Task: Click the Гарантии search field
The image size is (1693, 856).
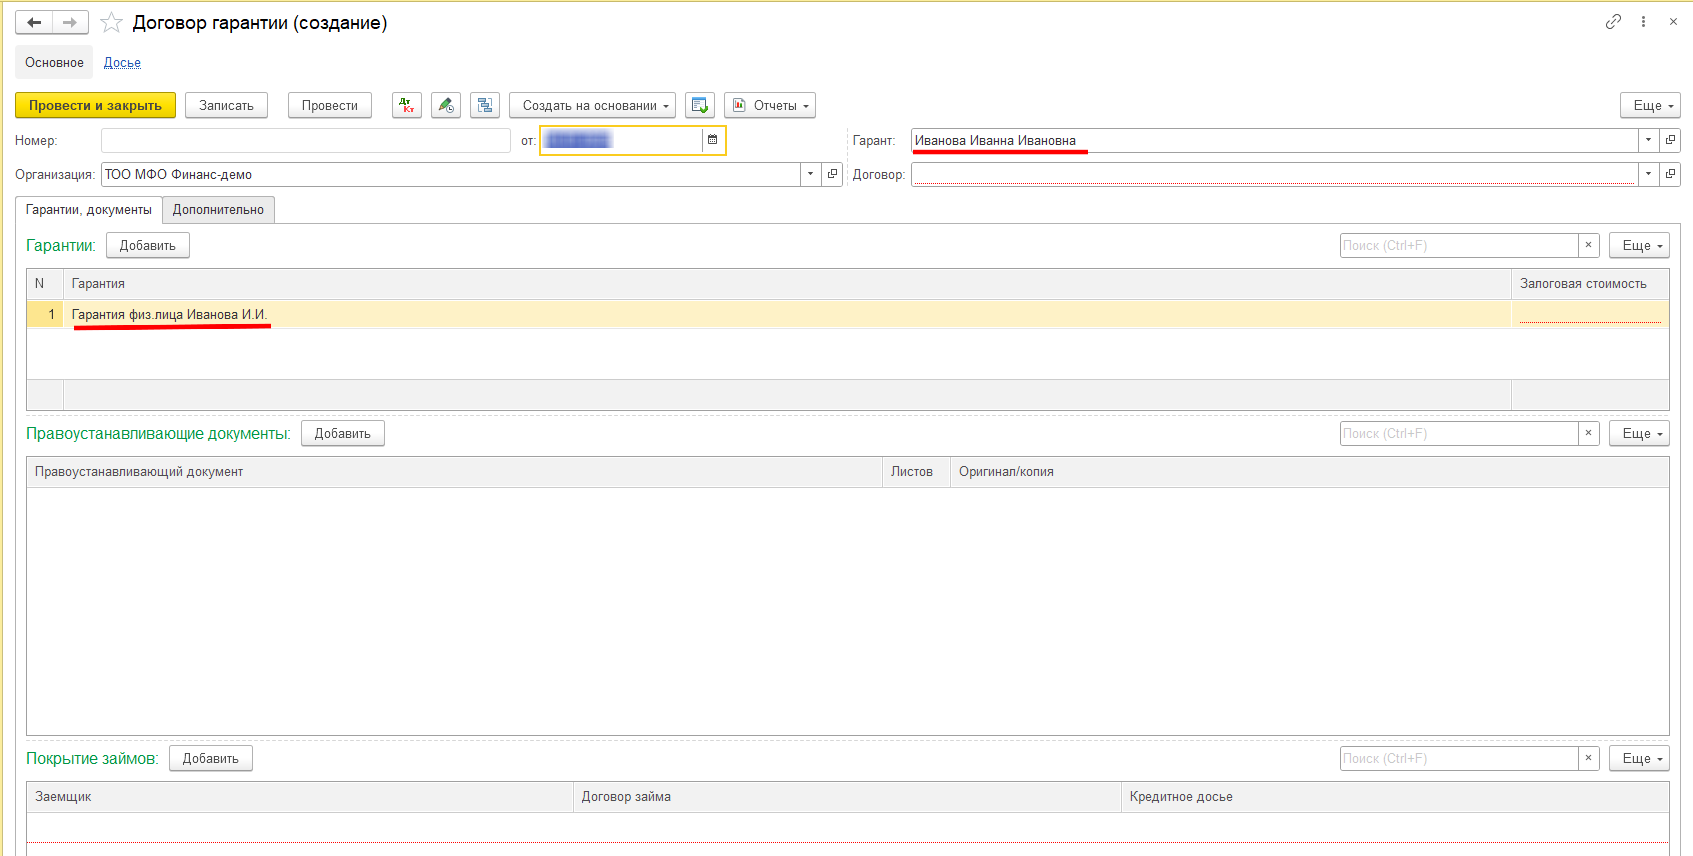Action: pos(1459,245)
